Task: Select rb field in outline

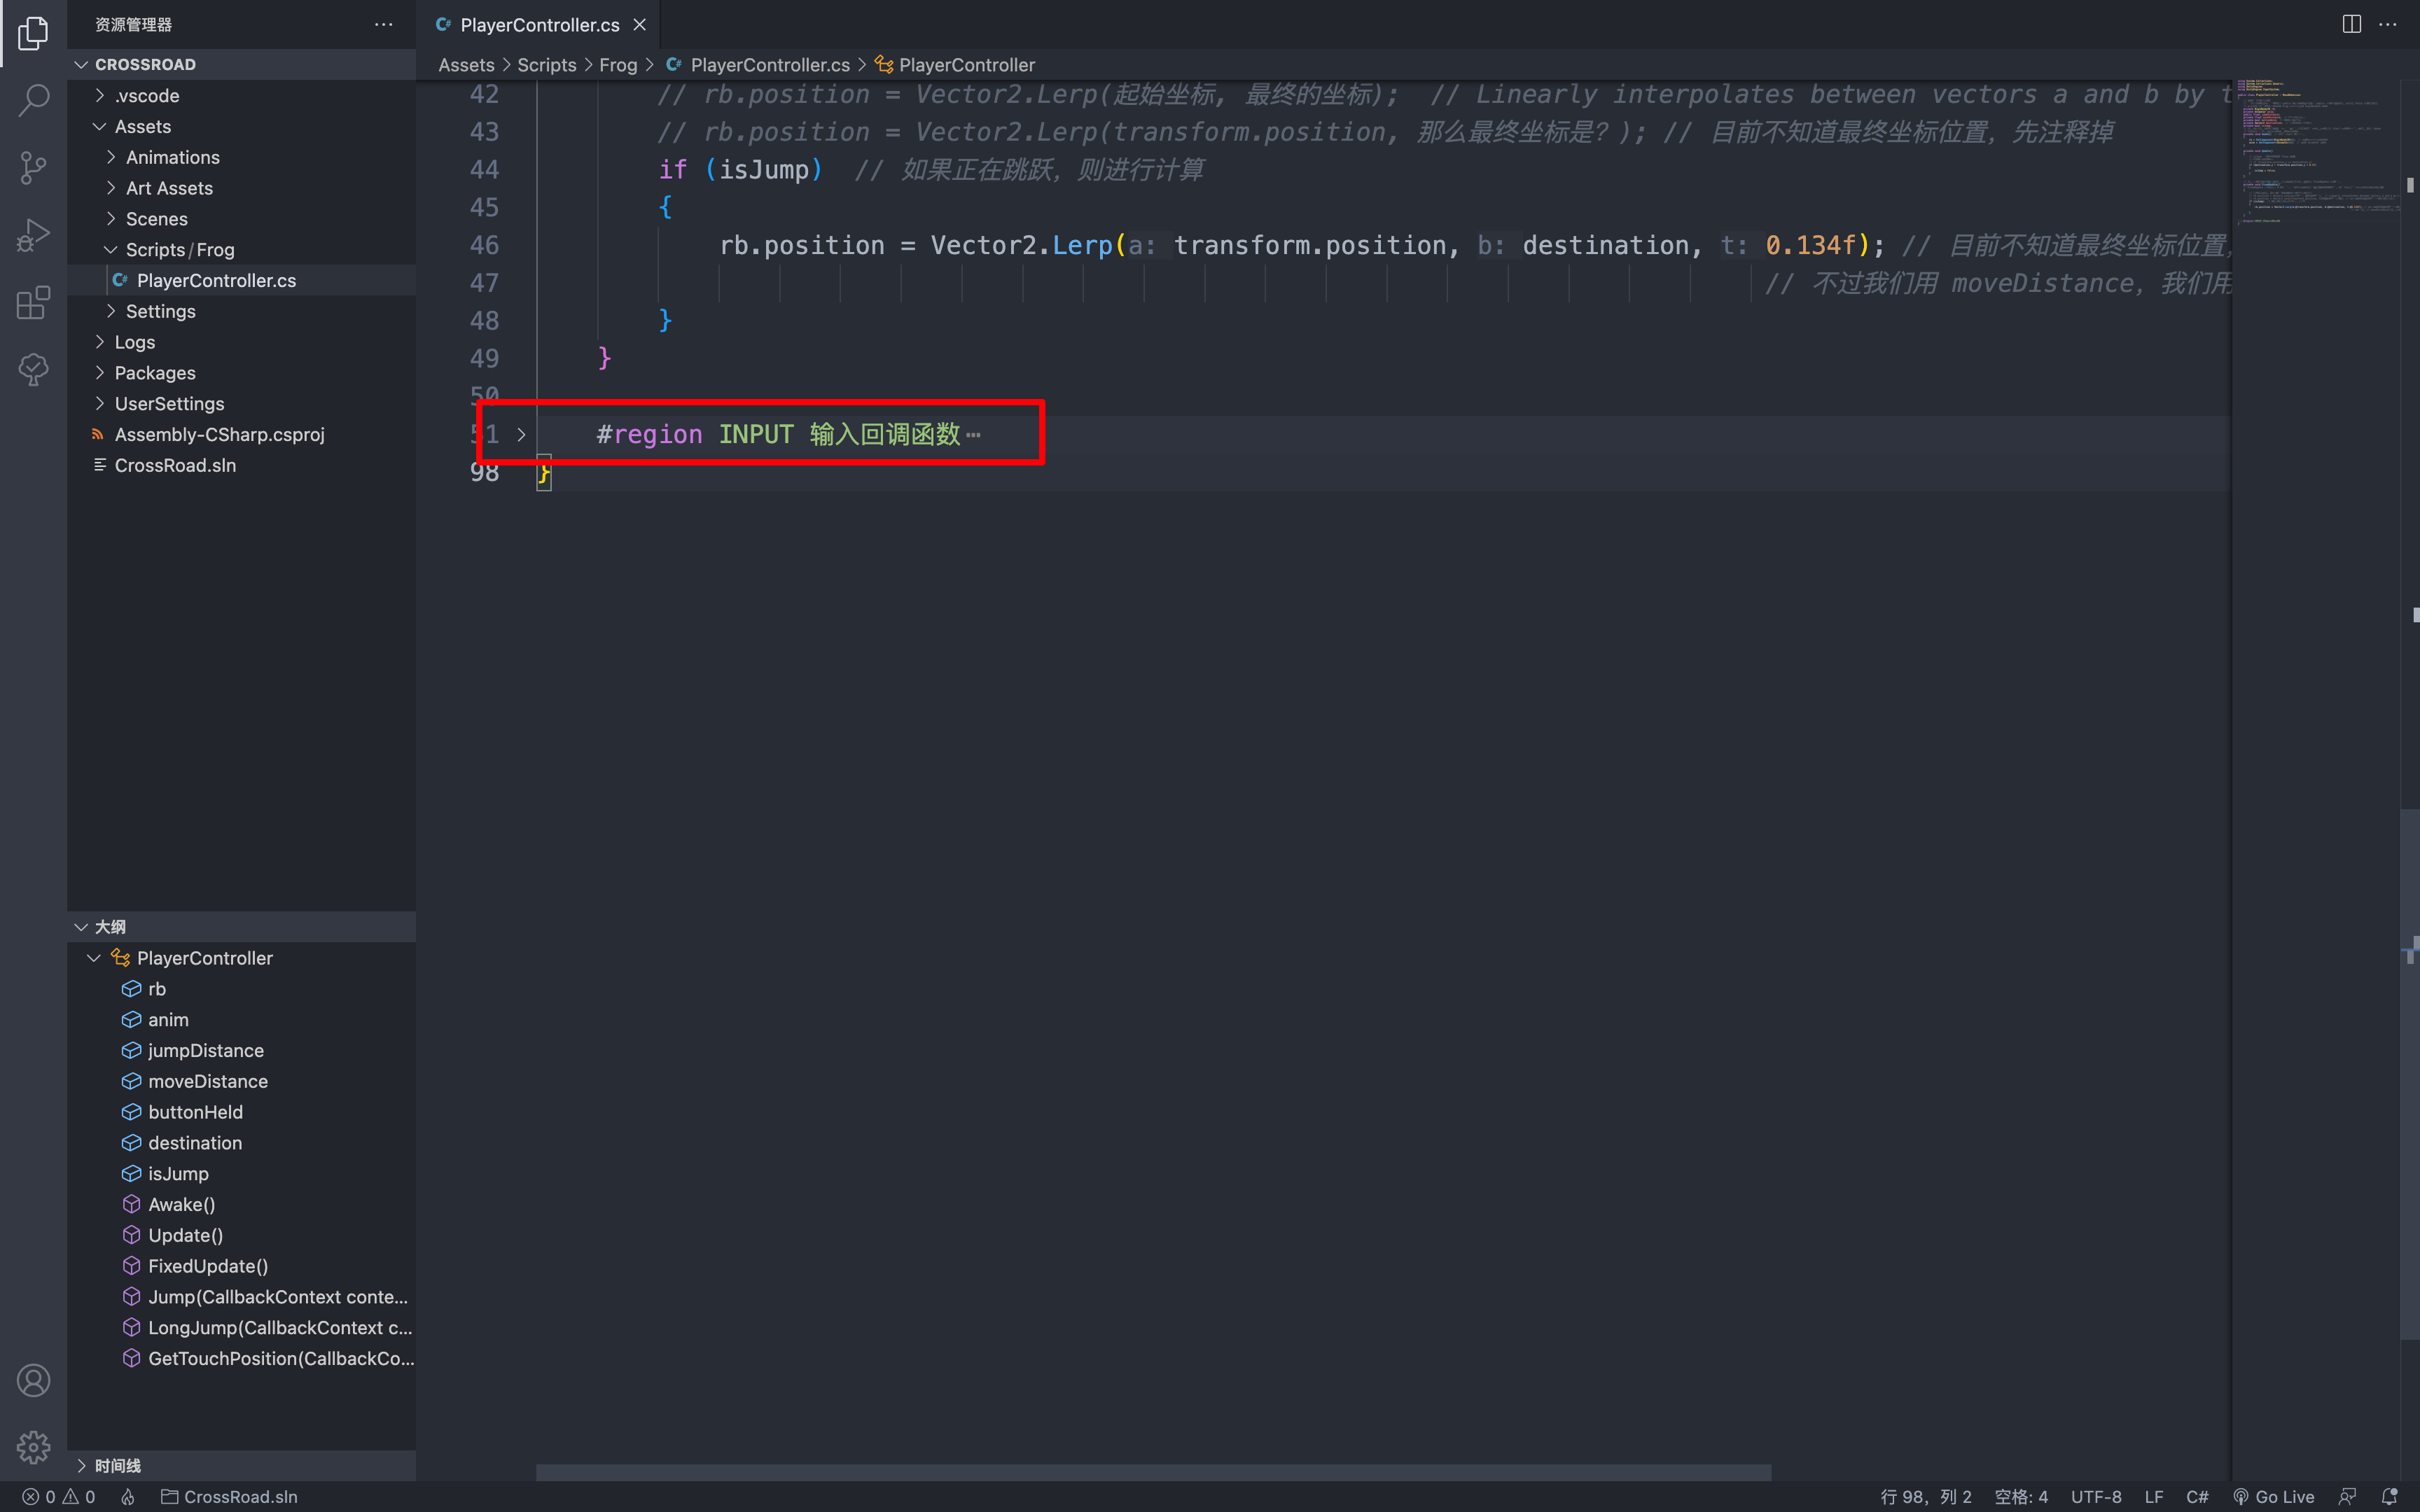Action: [x=241, y=989]
